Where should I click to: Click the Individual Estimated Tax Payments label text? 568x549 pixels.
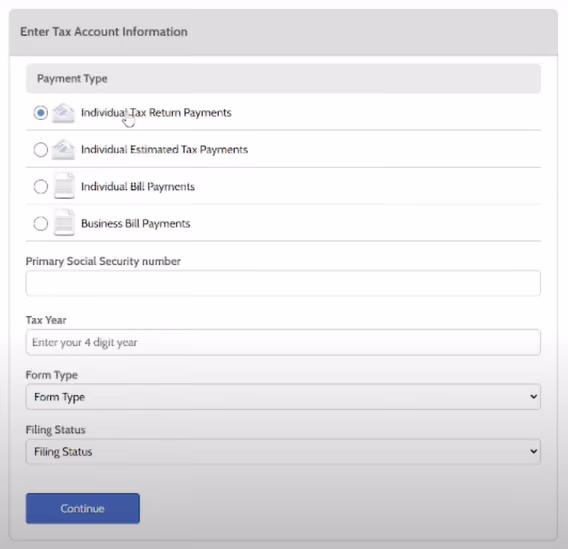click(164, 150)
